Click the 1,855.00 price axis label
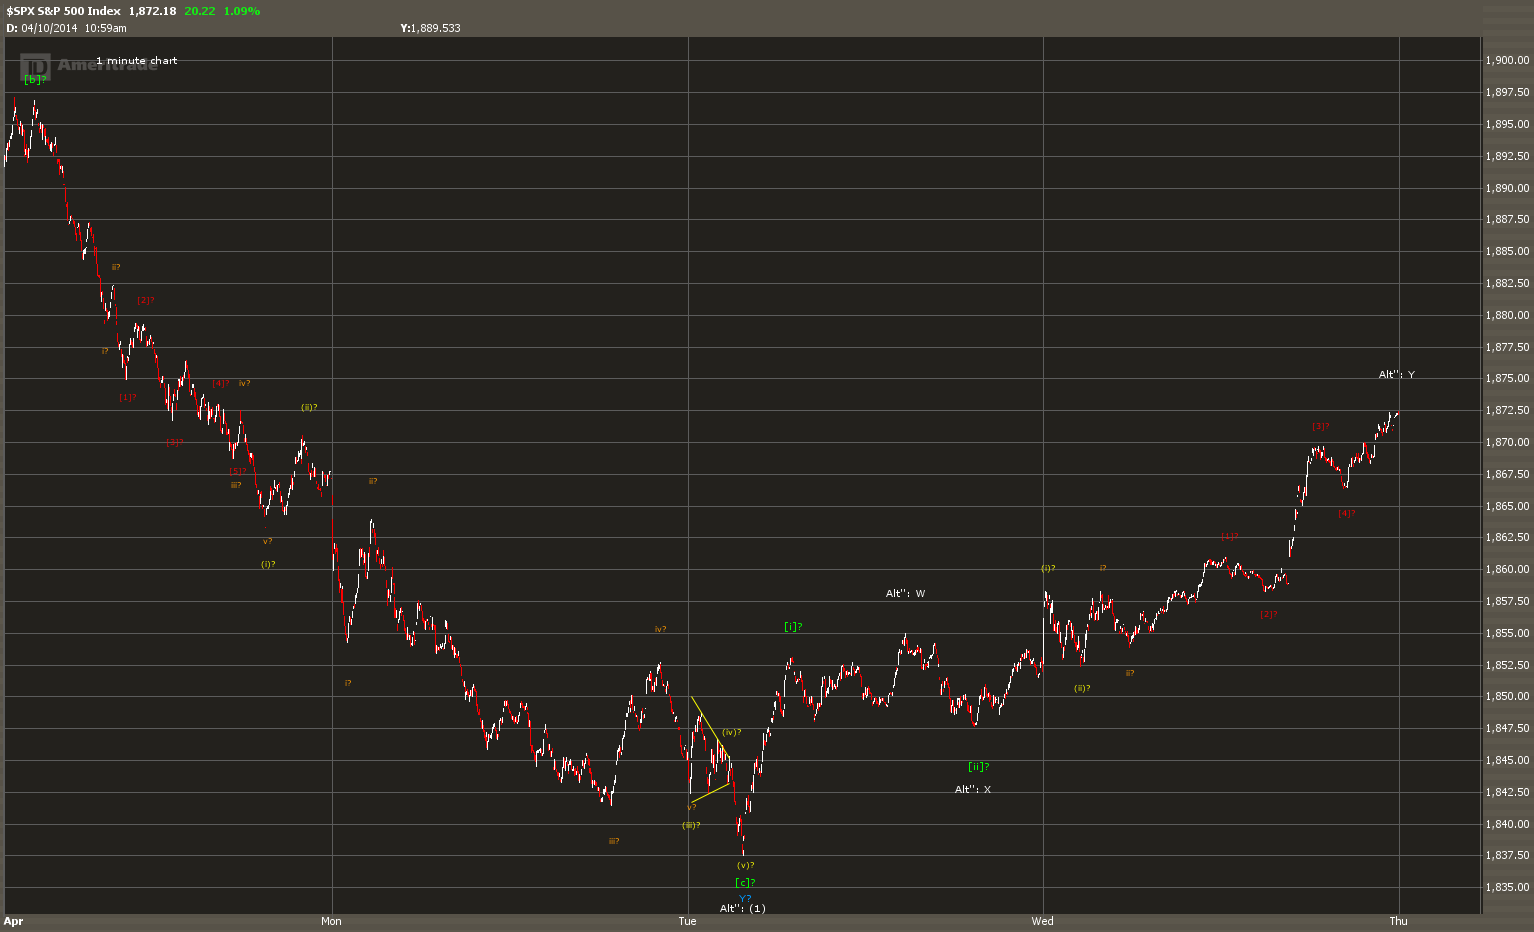Screen dimensions: 1534x932 [1508, 633]
